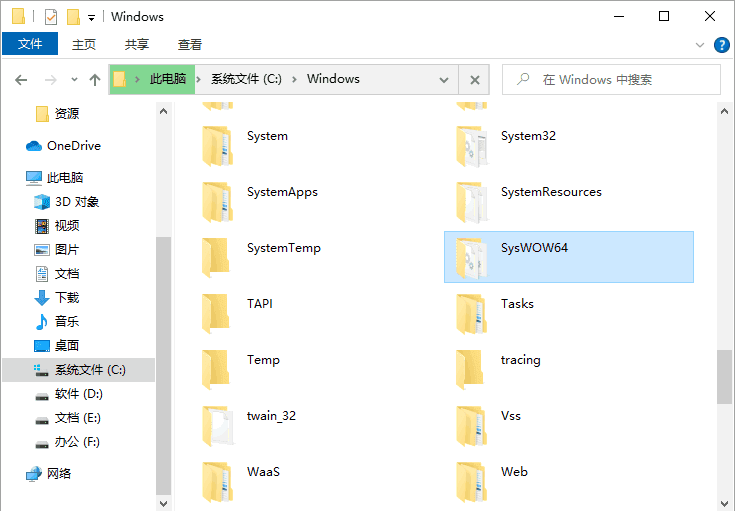
Task: Select the SystemResources folder icon
Action: pyautogui.click(x=472, y=202)
